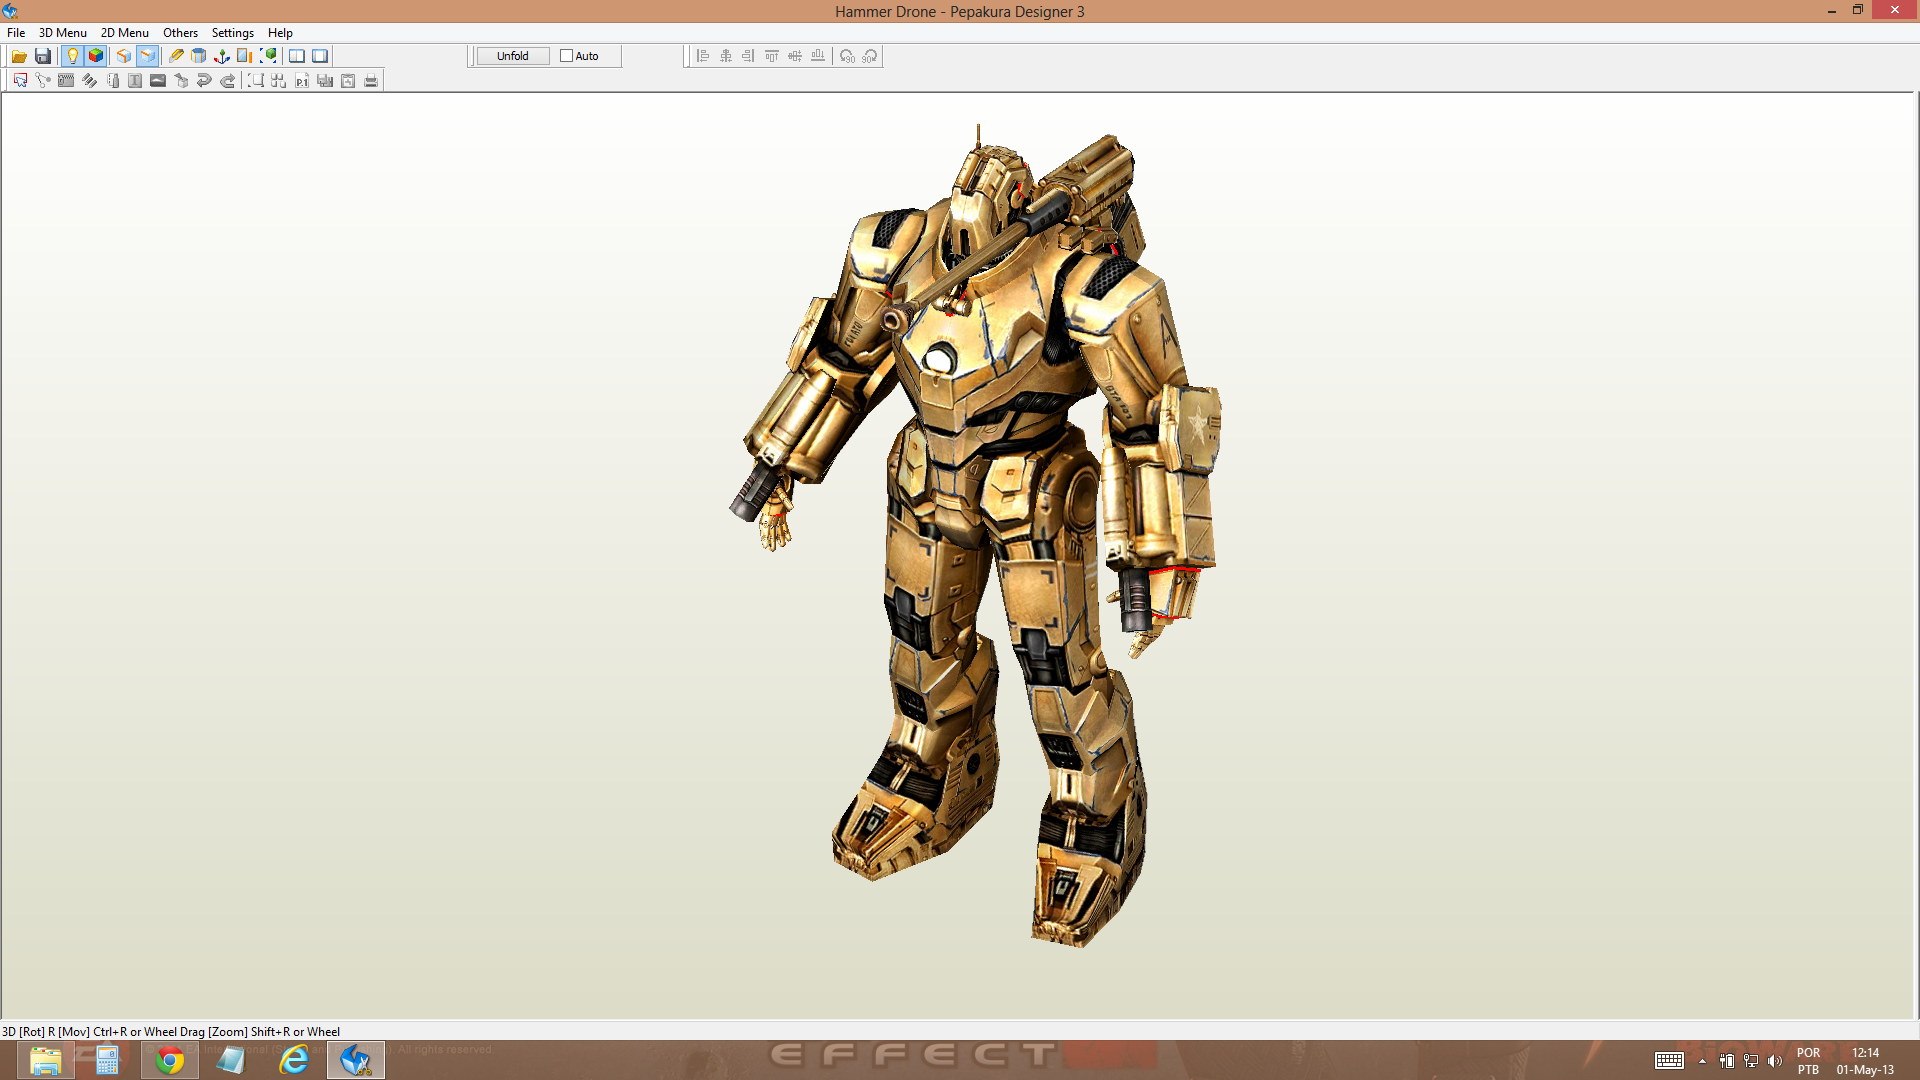Click the 3D axis orientation icon
Screen dimensions: 1920x1080
[x=222, y=56]
